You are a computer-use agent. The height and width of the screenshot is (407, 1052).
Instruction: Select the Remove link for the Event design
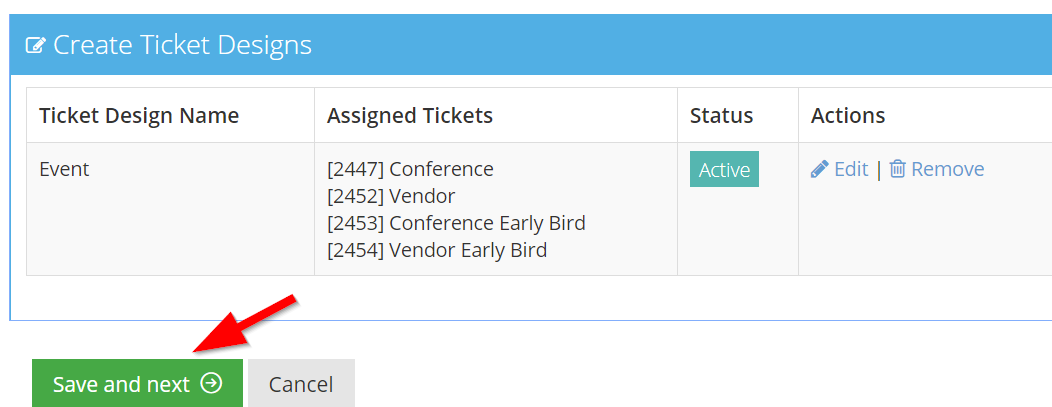pyautogui.click(x=947, y=169)
